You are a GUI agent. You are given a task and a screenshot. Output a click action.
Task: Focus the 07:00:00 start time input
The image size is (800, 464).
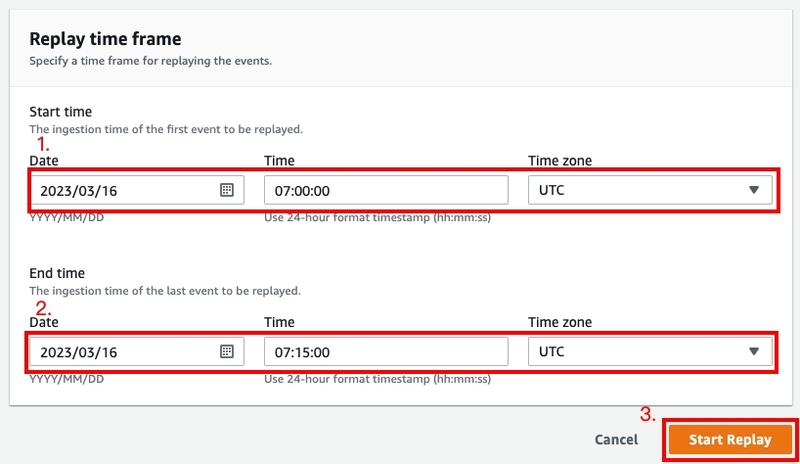386,190
